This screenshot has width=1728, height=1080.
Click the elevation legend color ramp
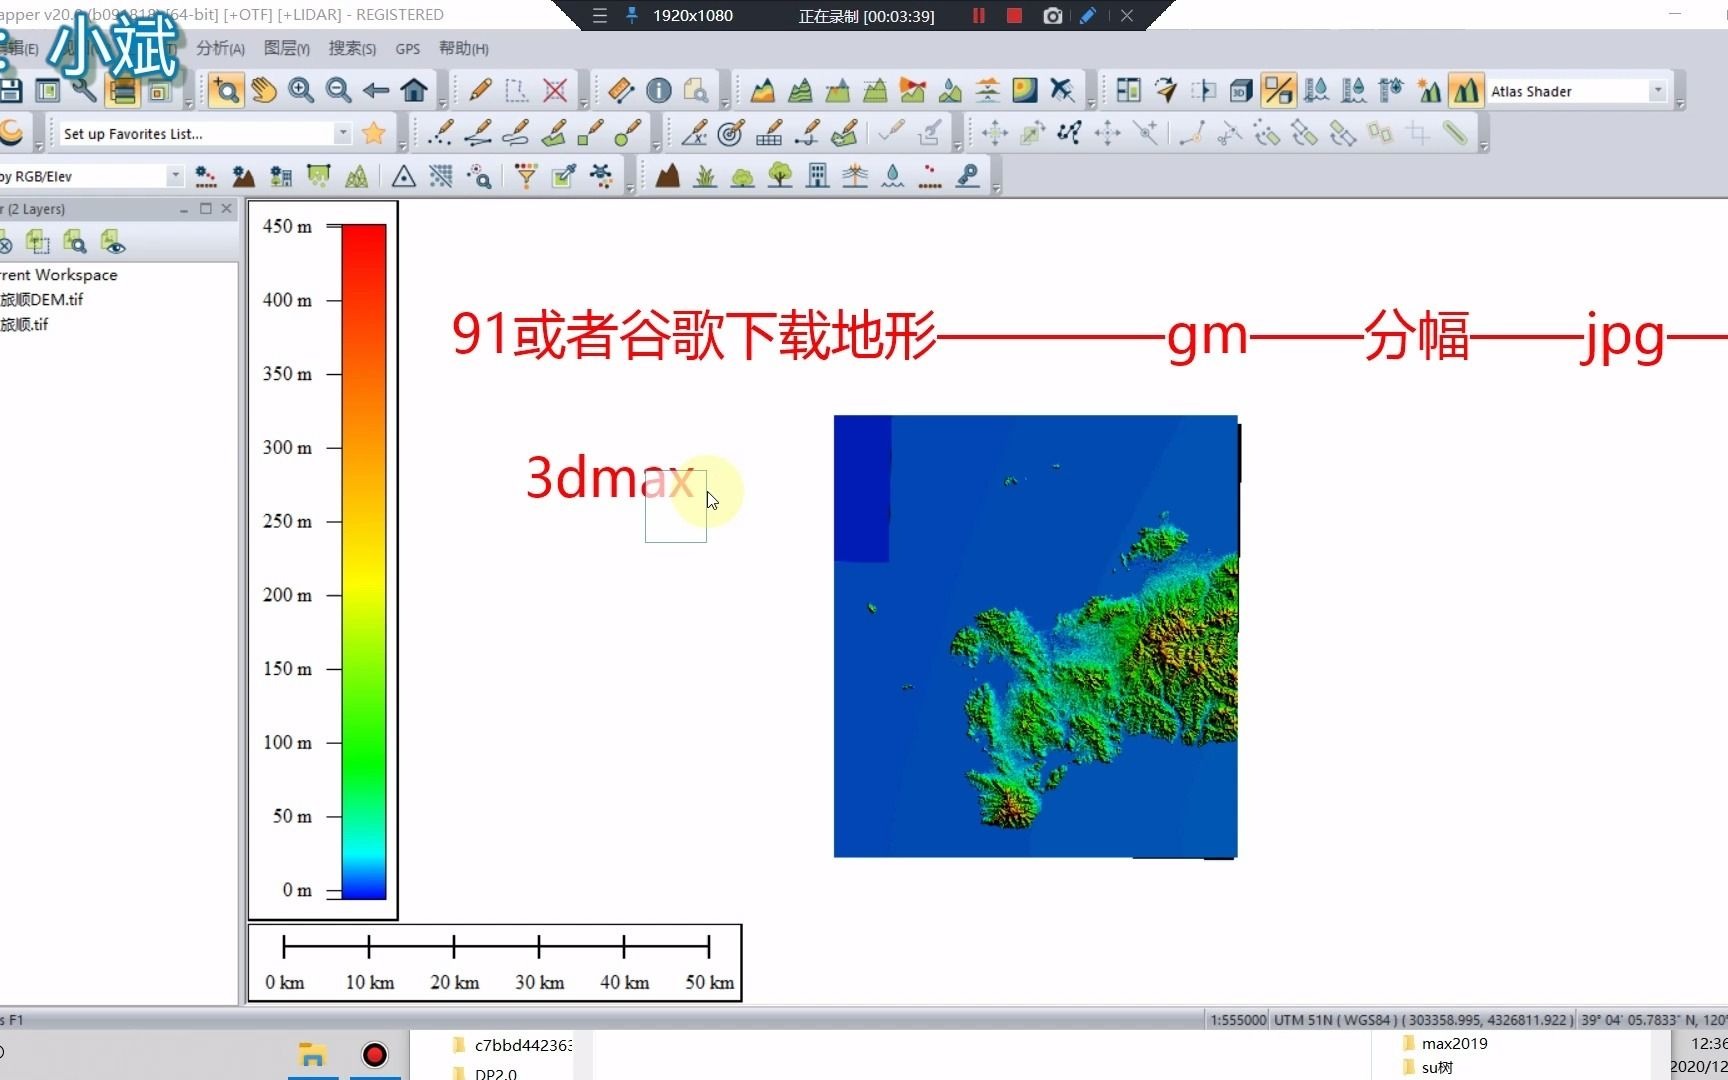pos(364,561)
